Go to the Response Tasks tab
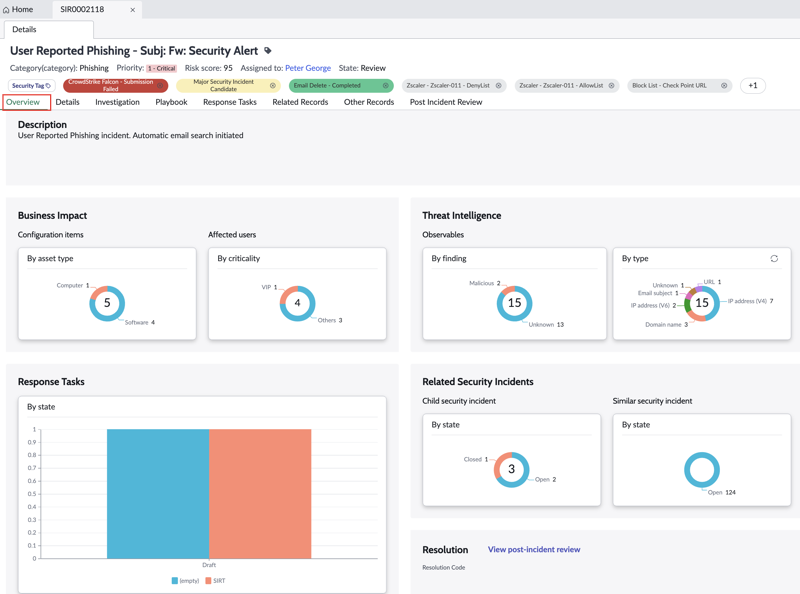800x594 pixels. click(230, 102)
